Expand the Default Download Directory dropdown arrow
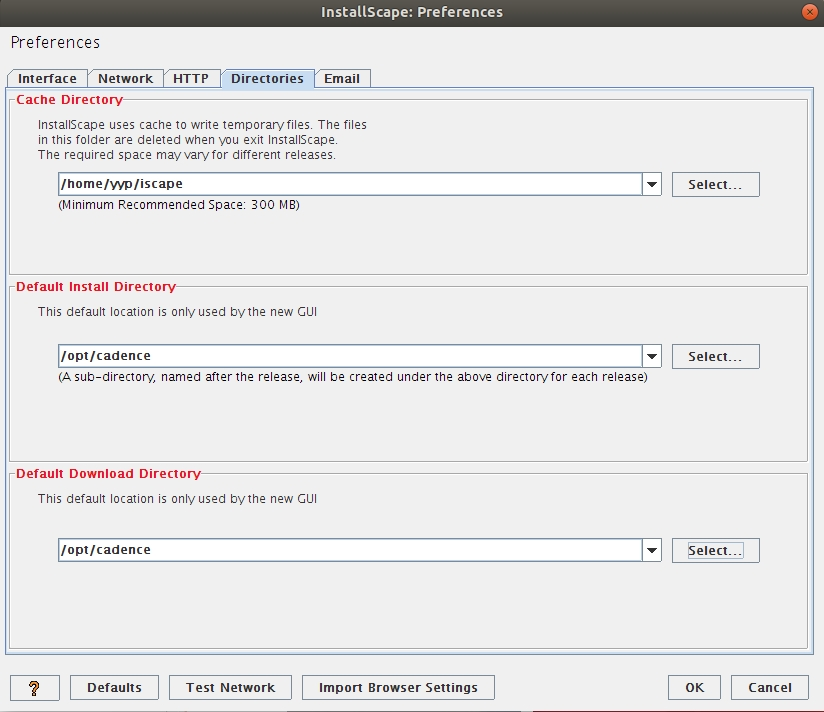Image resolution: width=824 pixels, height=712 pixels. (652, 550)
